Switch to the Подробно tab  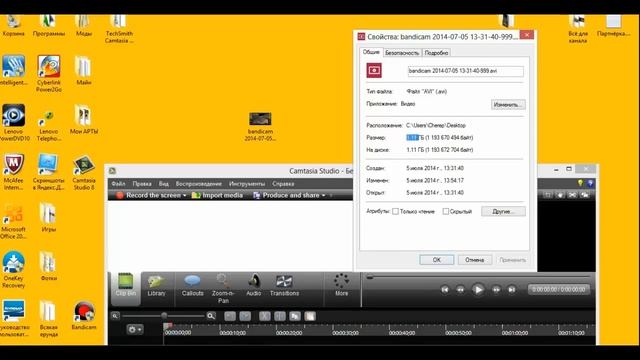point(436,53)
